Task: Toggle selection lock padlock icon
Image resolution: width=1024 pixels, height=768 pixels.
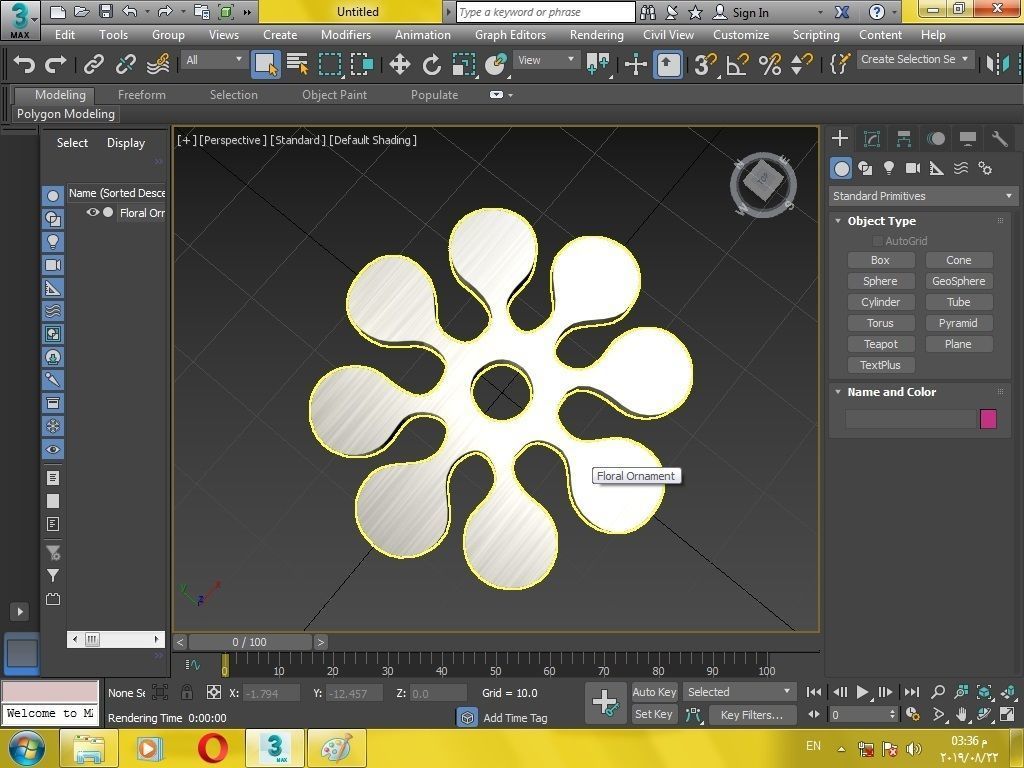Action: (x=187, y=692)
